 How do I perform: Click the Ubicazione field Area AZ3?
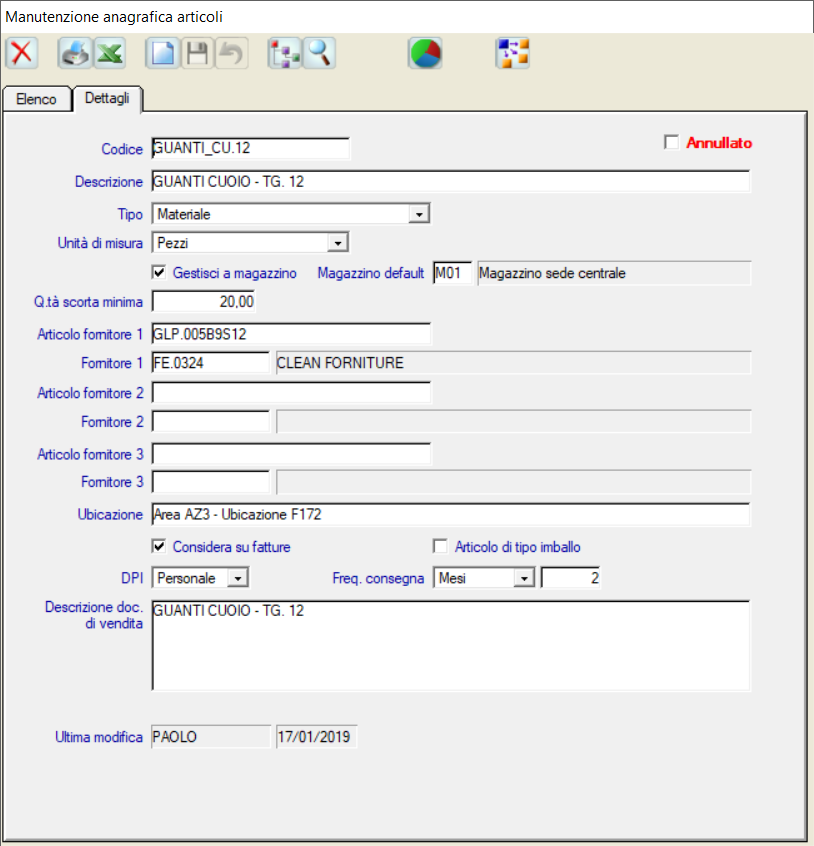(451, 514)
